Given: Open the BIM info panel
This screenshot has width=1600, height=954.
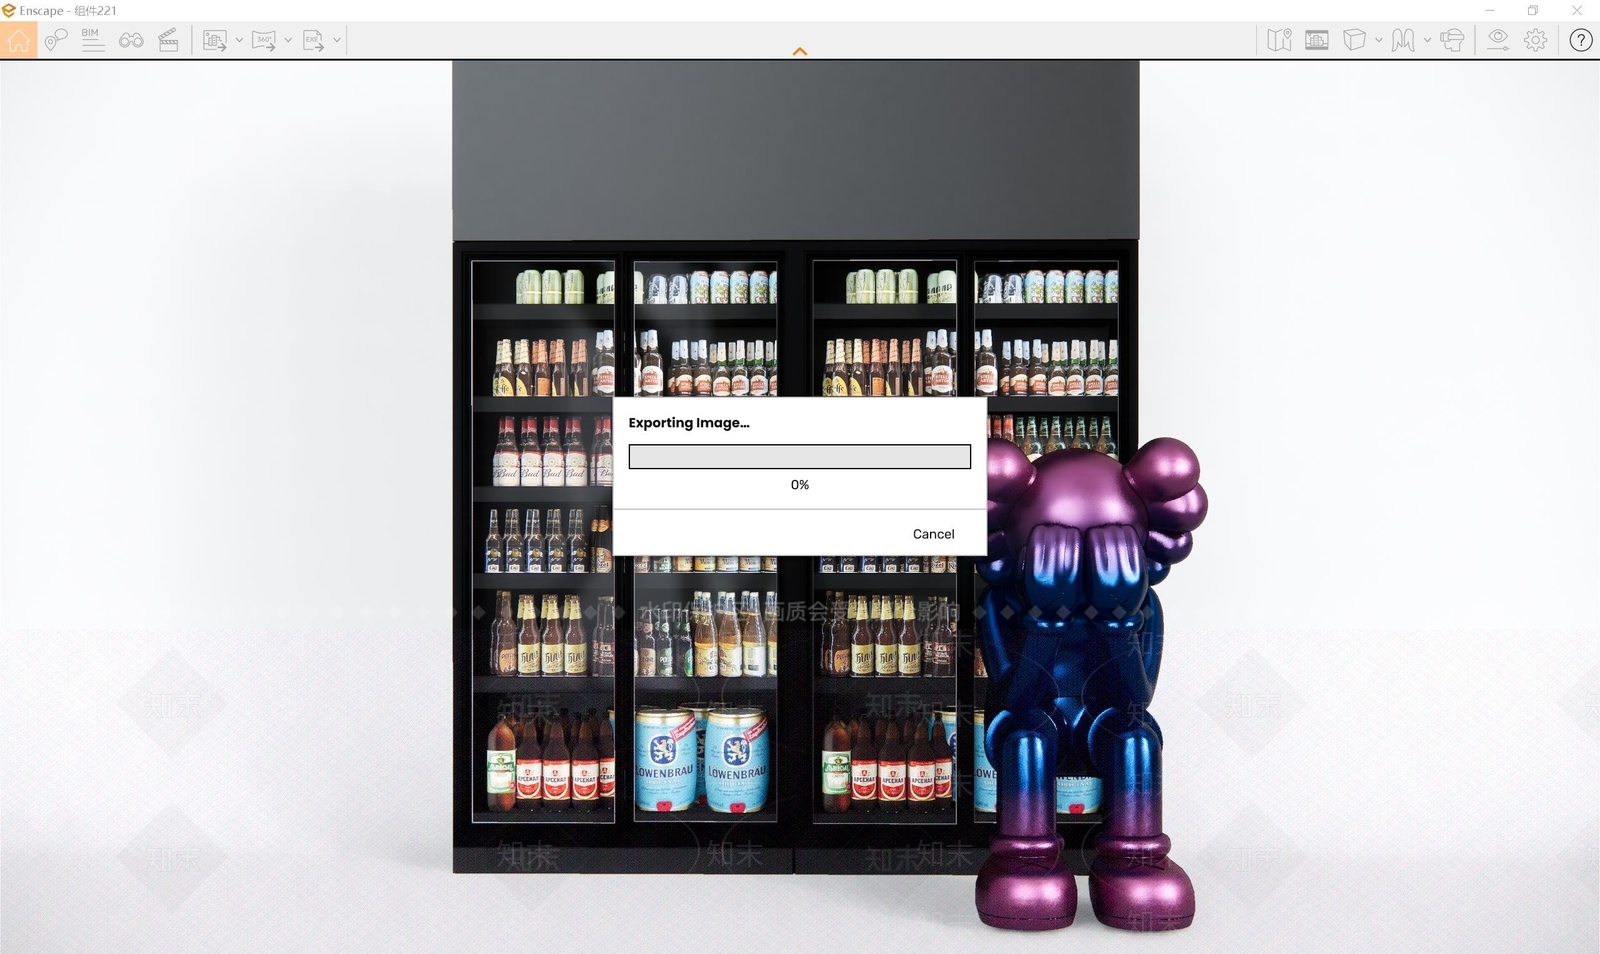Looking at the screenshot, I should [x=92, y=40].
